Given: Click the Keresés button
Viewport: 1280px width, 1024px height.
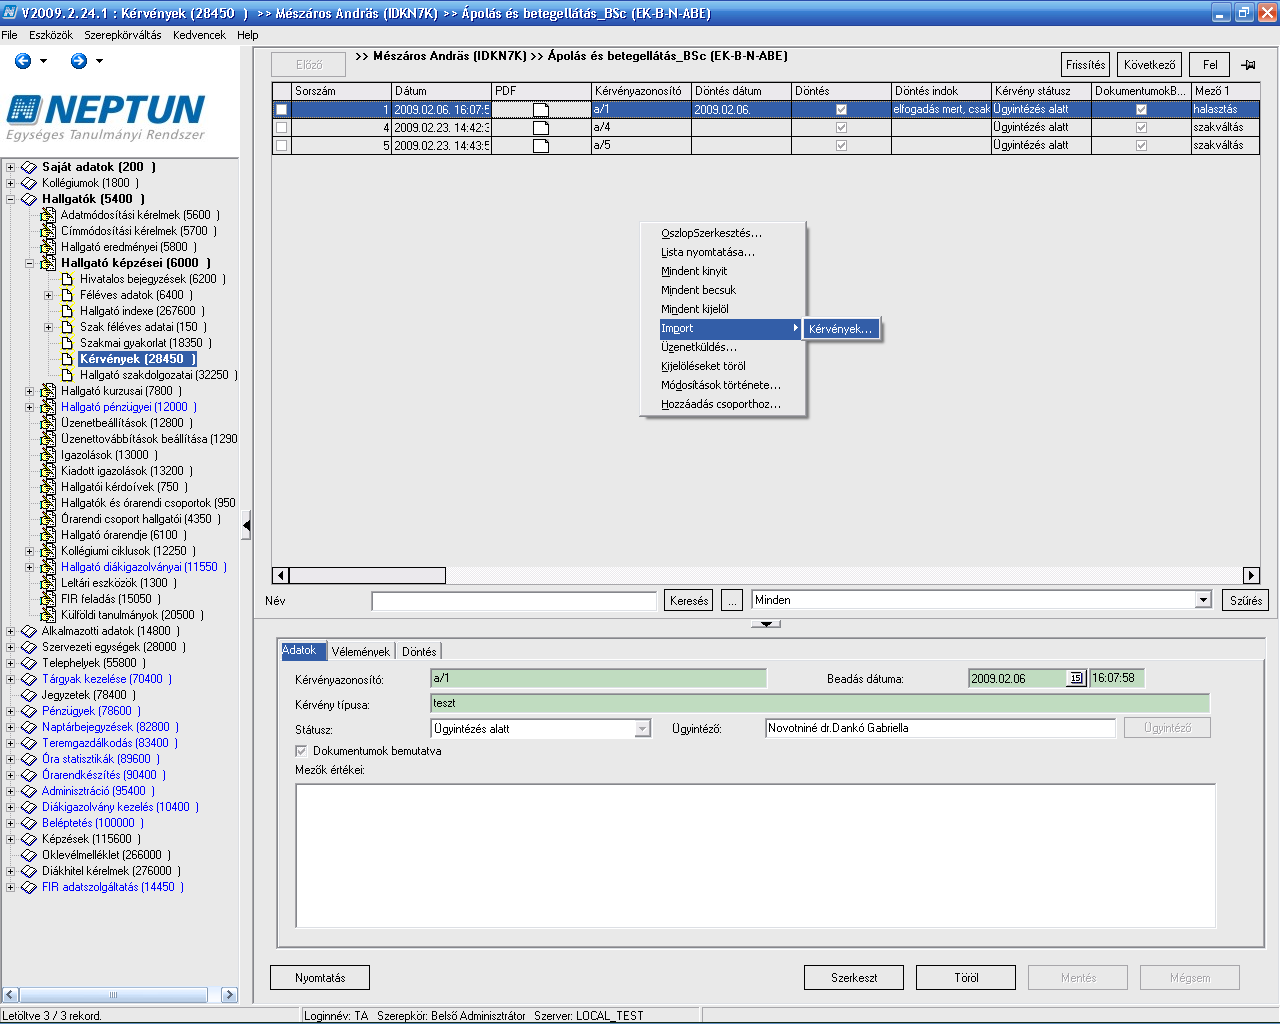Looking at the screenshot, I should click(x=689, y=600).
